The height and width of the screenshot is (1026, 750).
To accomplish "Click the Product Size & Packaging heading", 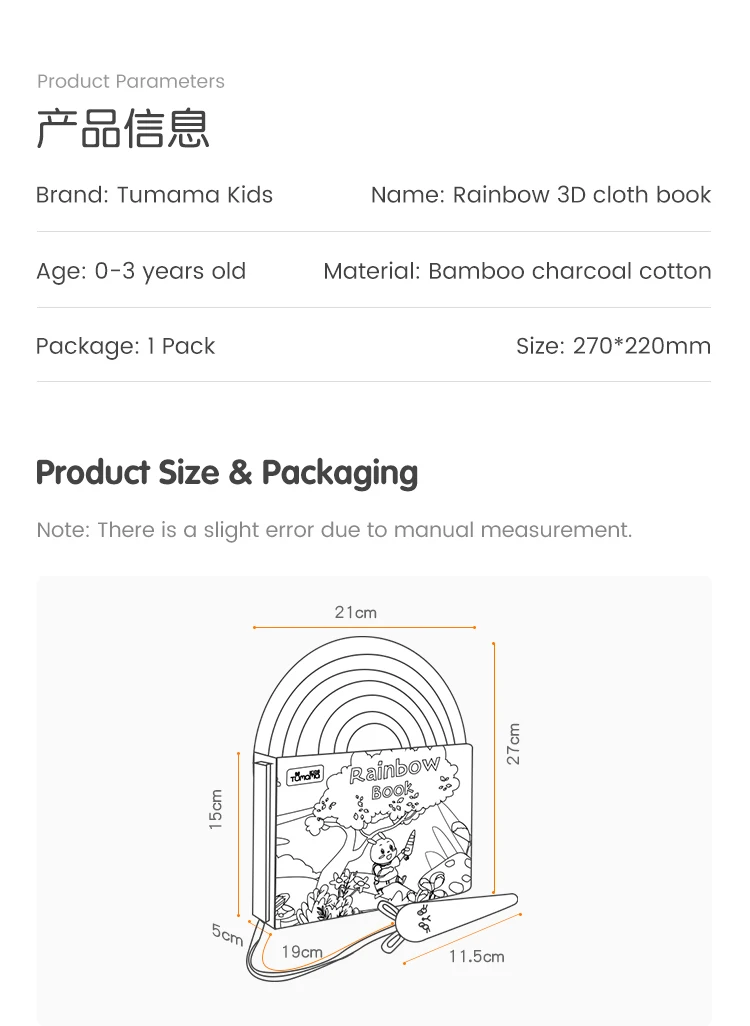I will (x=227, y=473).
